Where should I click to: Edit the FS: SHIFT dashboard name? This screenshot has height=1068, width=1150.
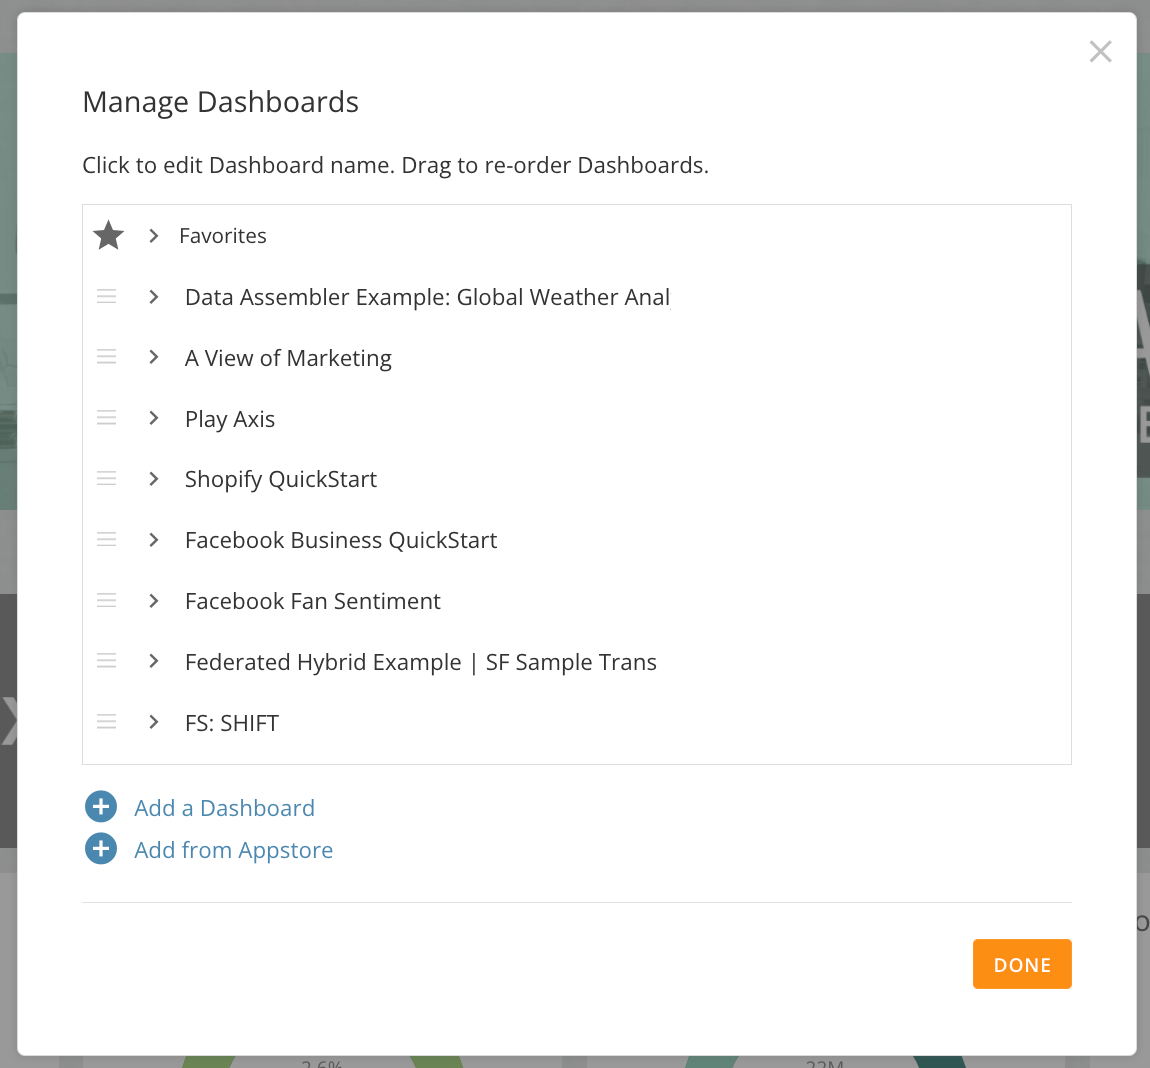click(232, 723)
